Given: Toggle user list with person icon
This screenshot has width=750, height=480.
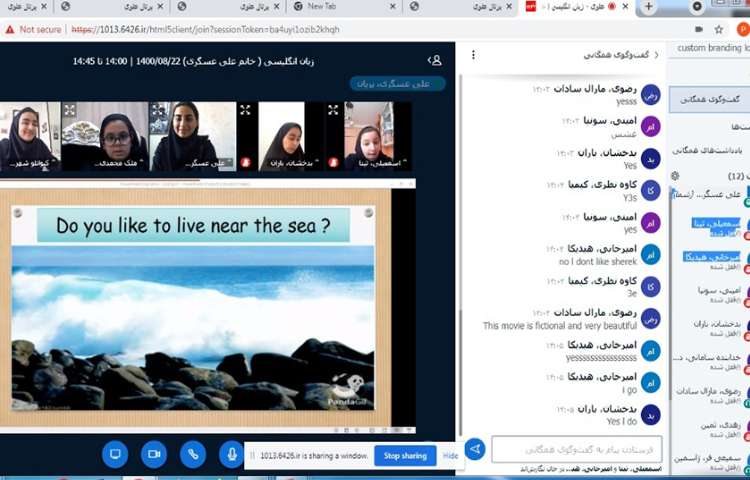Looking at the screenshot, I should pos(435,60).
